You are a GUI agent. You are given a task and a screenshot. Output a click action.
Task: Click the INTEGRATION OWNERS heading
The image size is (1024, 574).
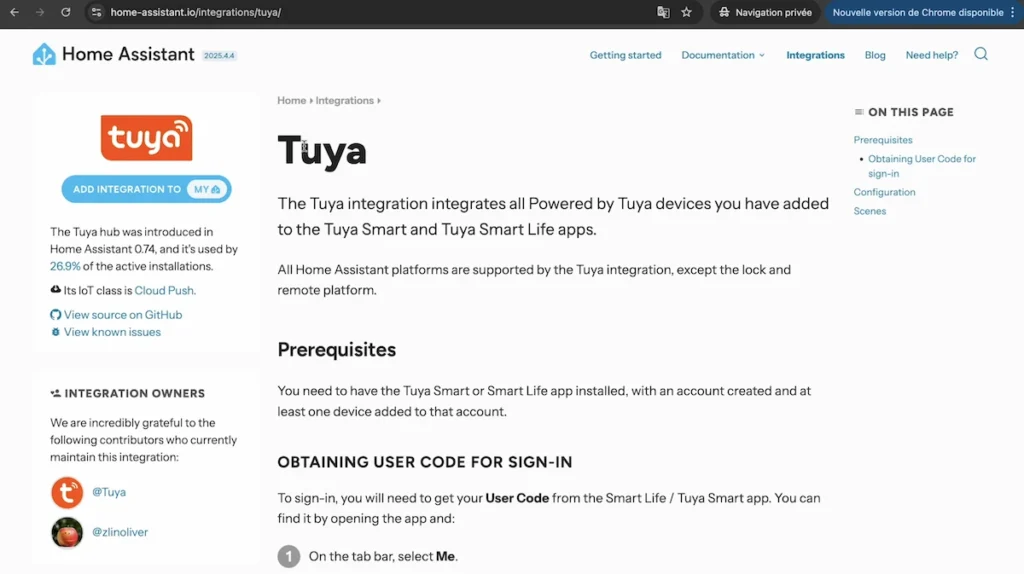pyautogui.click(x=134, y=394)
